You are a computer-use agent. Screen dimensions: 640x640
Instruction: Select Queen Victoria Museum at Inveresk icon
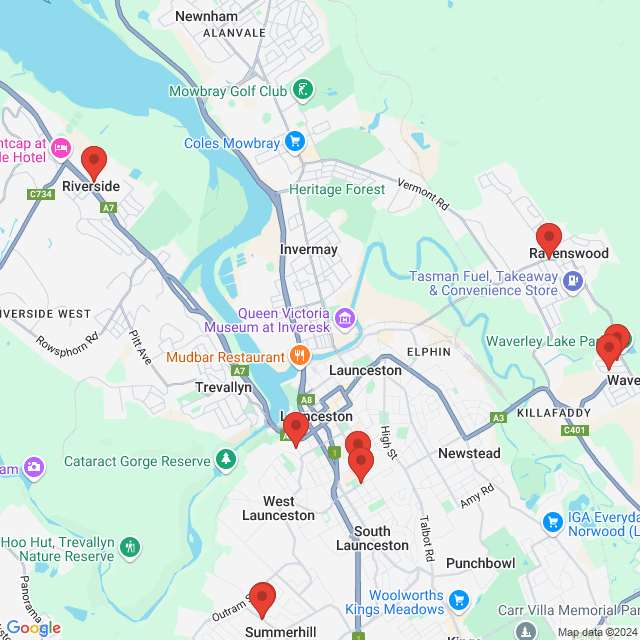[345, 318]
